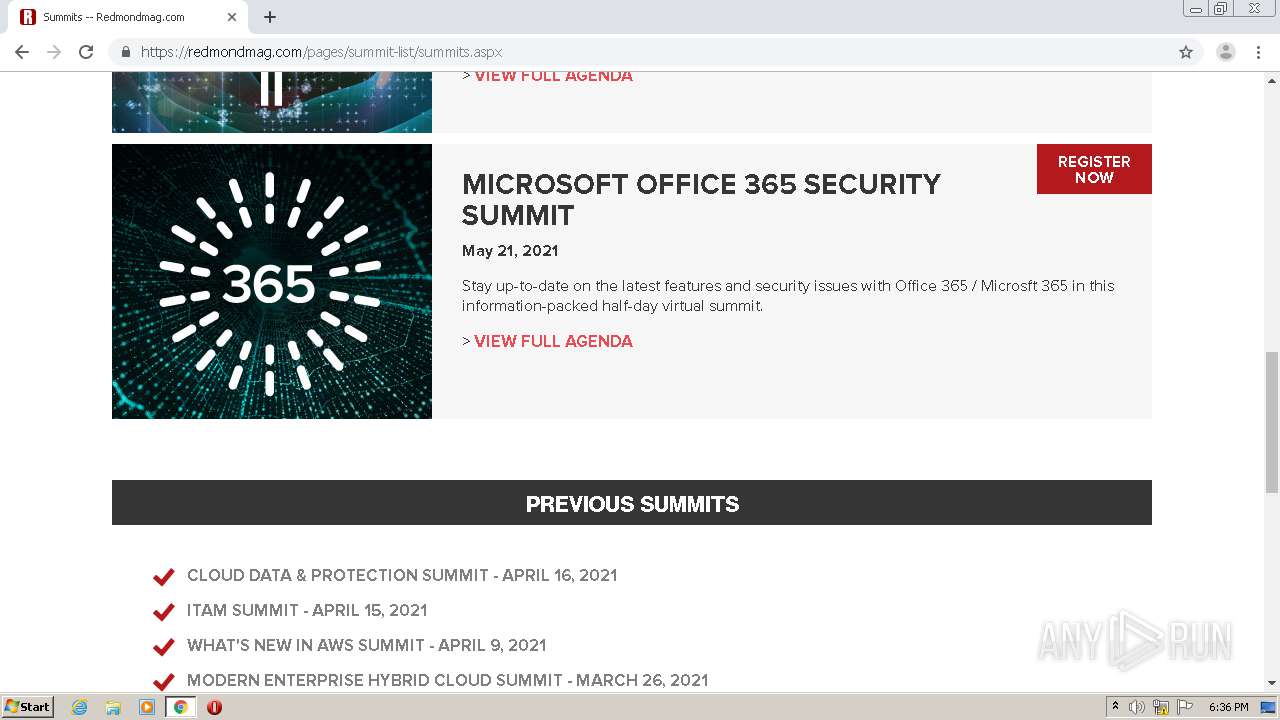Click the 365 summit thumbnail image
Image resolution: width=1280 pixels, height=720 pixels.
[272, 281]
